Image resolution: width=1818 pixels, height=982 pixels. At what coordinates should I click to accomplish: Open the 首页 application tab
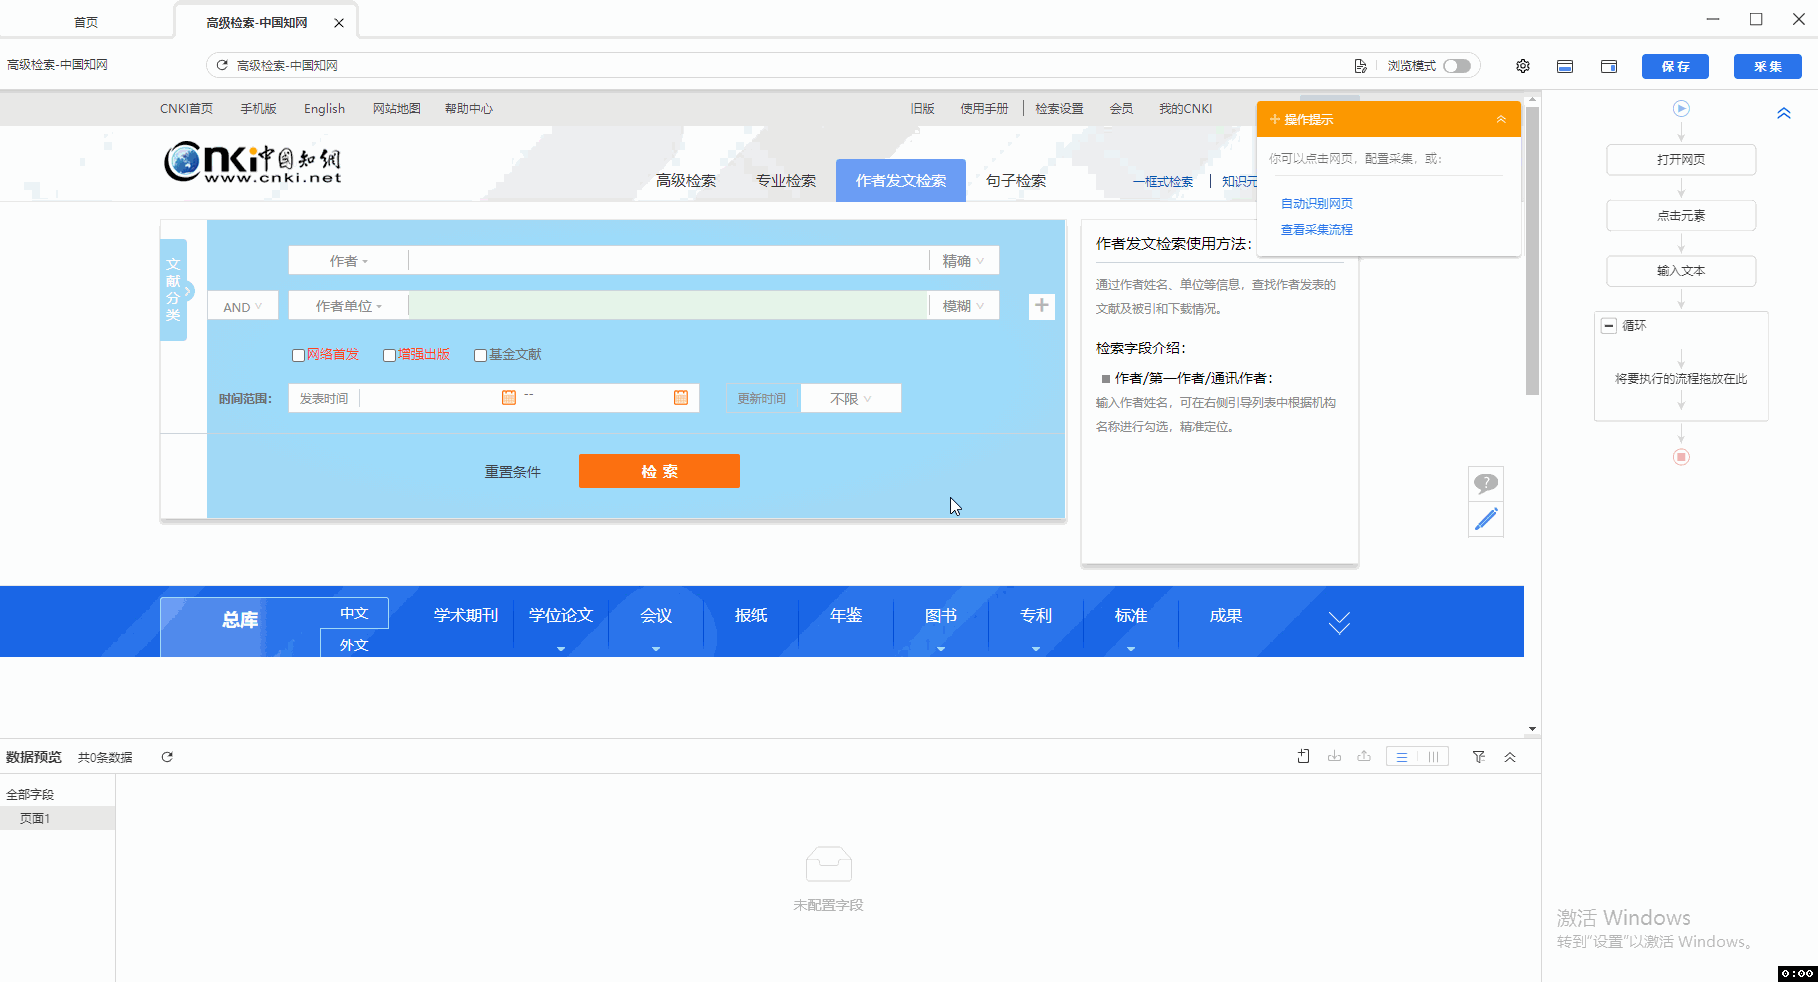point(86,22)
